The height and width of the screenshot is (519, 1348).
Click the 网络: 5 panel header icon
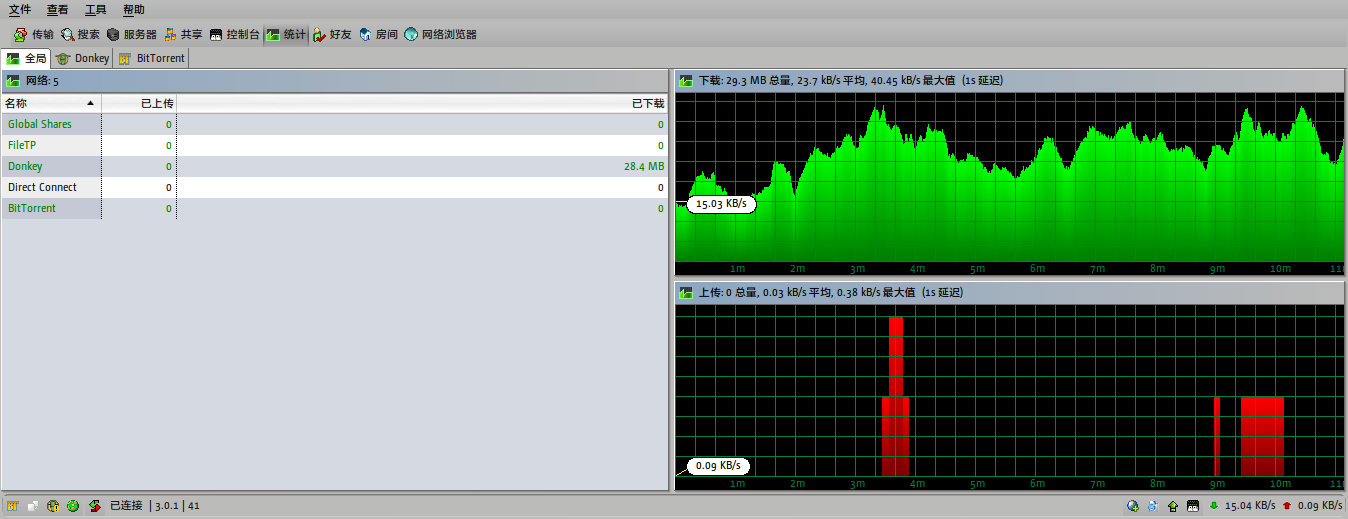coord(13,81)
